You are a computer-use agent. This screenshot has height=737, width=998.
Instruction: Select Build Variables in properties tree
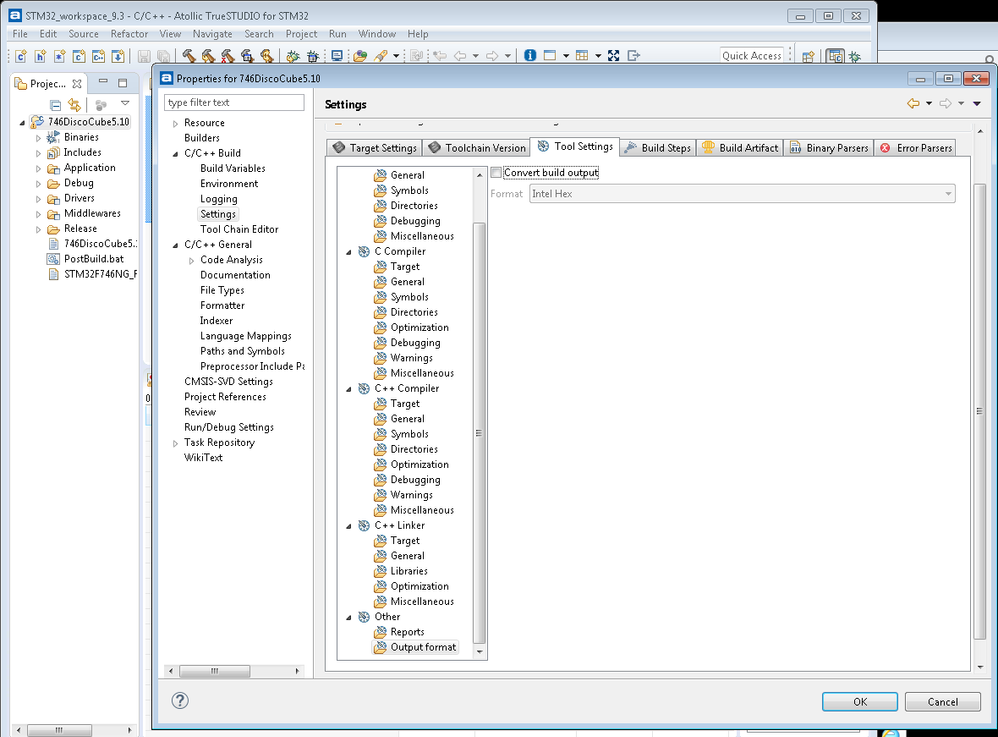[232, 168]
